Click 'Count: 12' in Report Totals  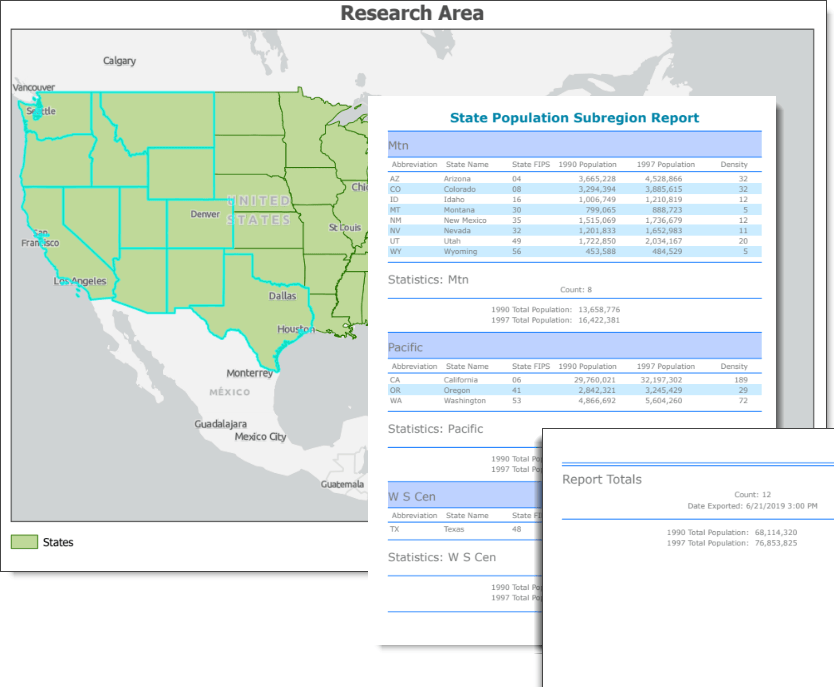752,495
